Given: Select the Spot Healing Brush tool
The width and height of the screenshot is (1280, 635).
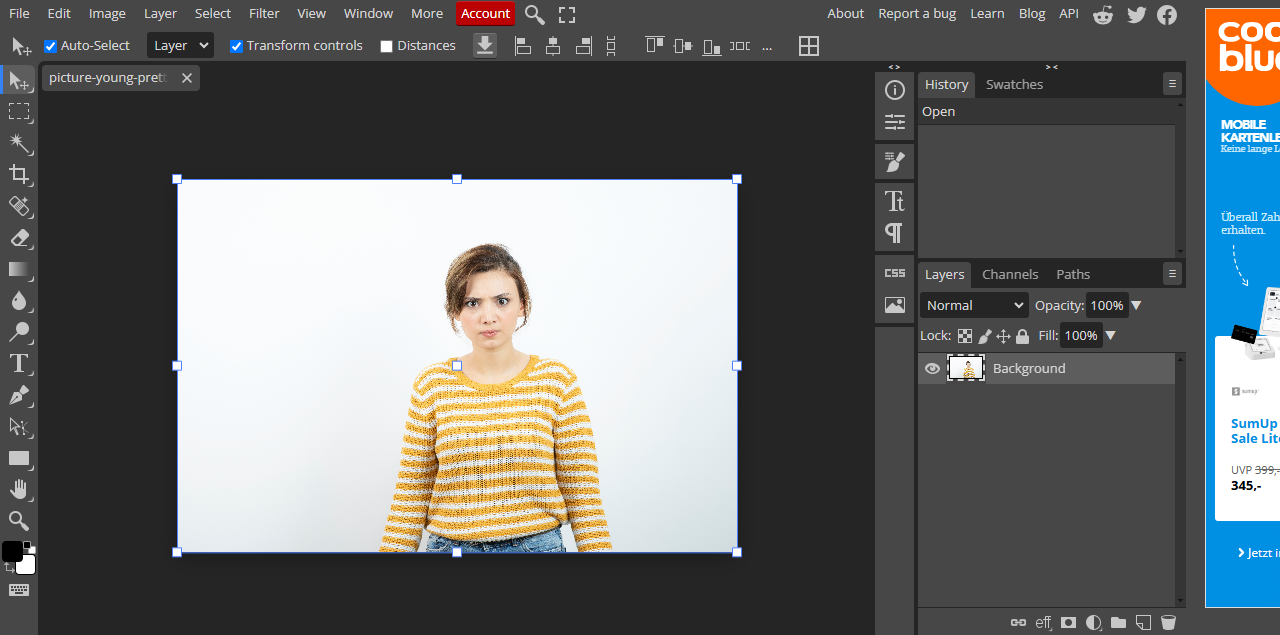Looking at the screenshot, I should pyautogui.click(x=19, y=206).
